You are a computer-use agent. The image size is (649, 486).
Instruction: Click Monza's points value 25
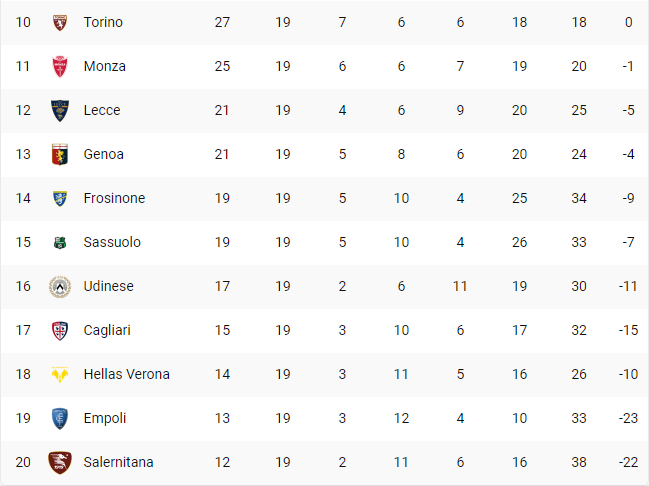[x=222, y=66]
